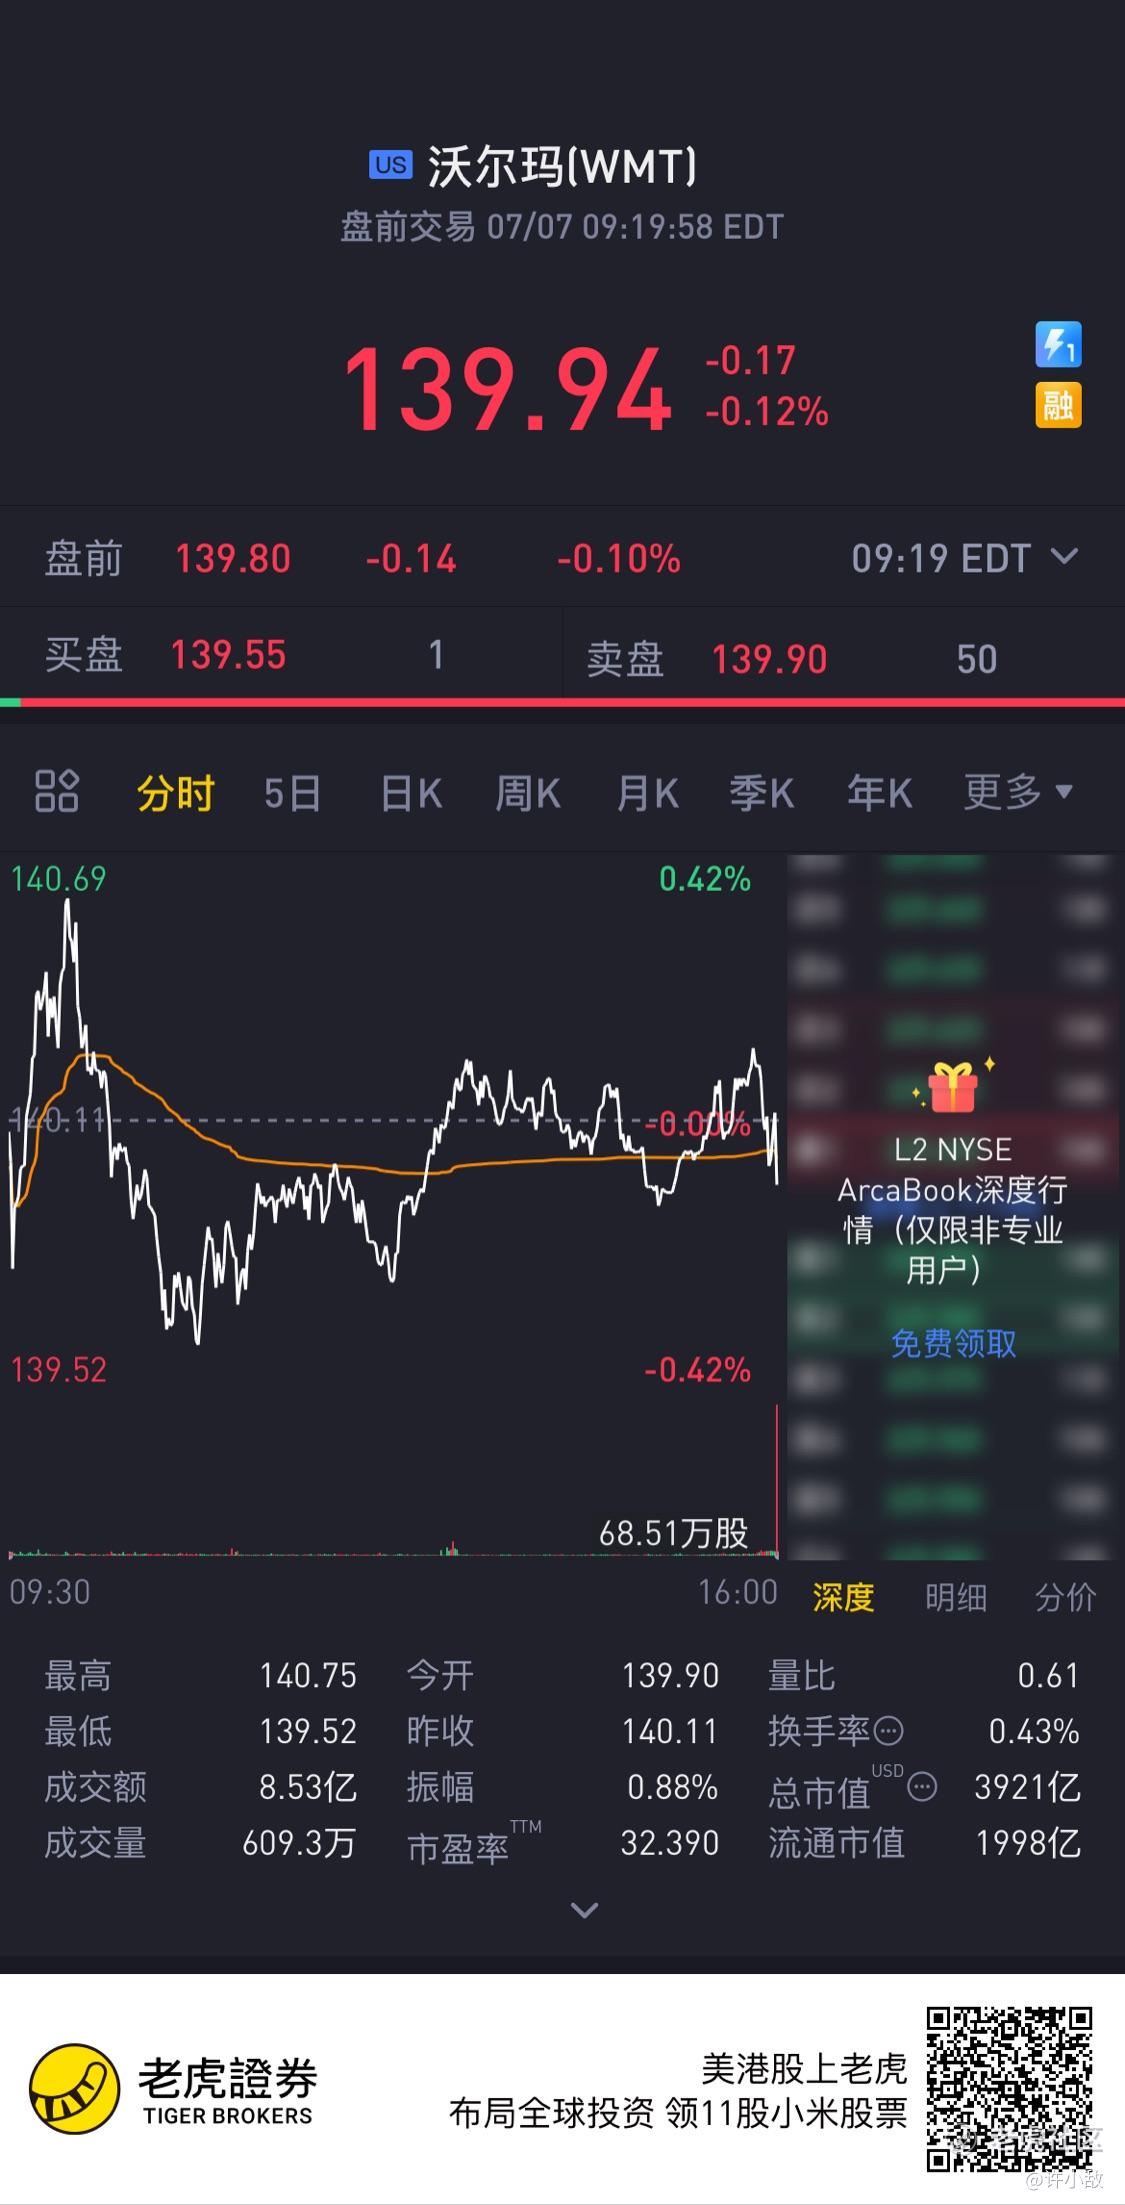Screen dimensions: 1125x2205
Task: Tap the blue lightning quick-trade icon
Action: [1058, 344]
